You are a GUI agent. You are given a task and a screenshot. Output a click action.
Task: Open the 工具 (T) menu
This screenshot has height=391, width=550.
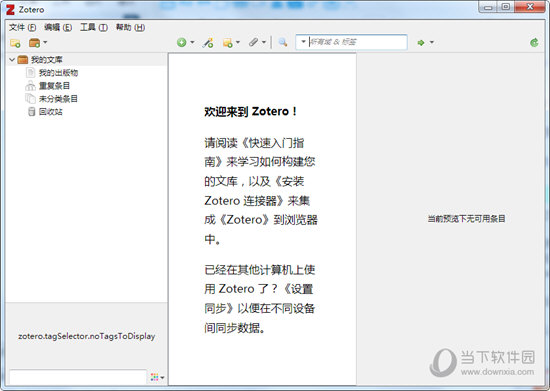(x=94, y=27)
